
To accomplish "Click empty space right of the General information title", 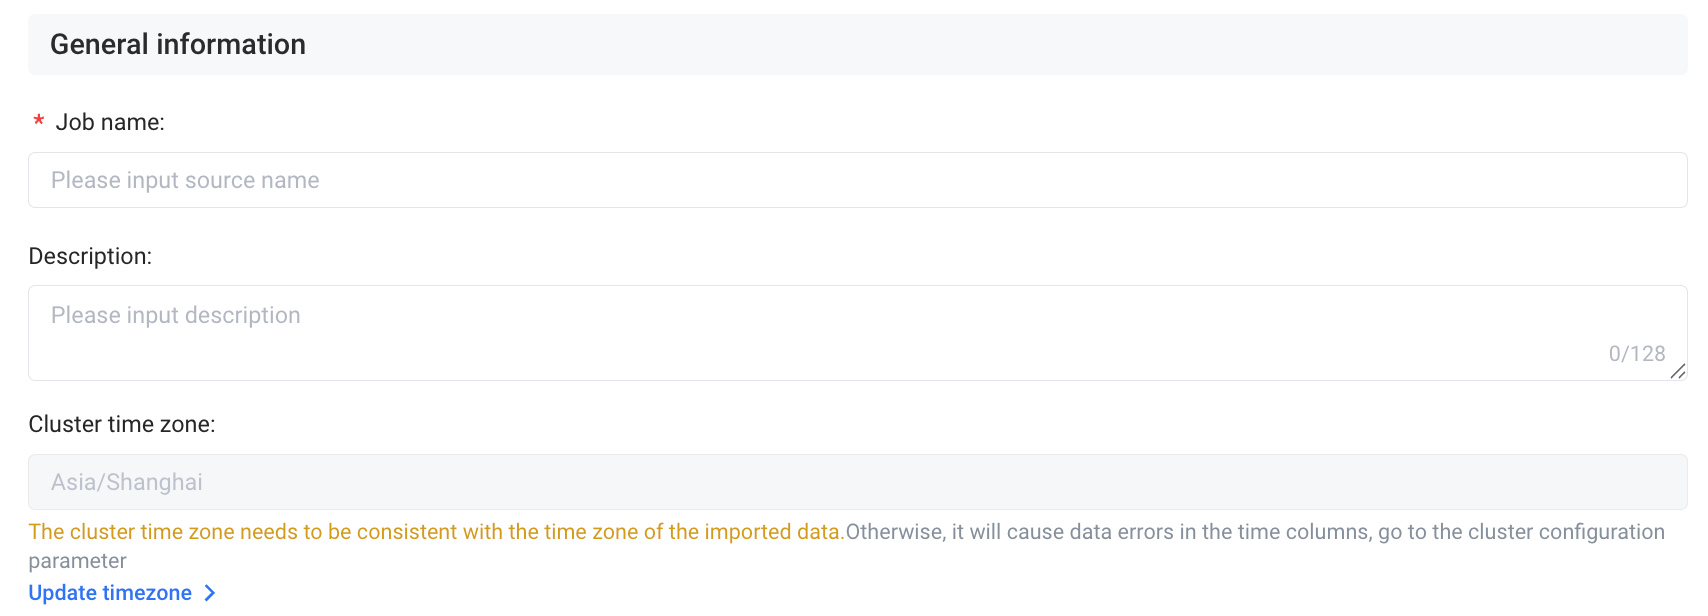I will pos(1000,44).
